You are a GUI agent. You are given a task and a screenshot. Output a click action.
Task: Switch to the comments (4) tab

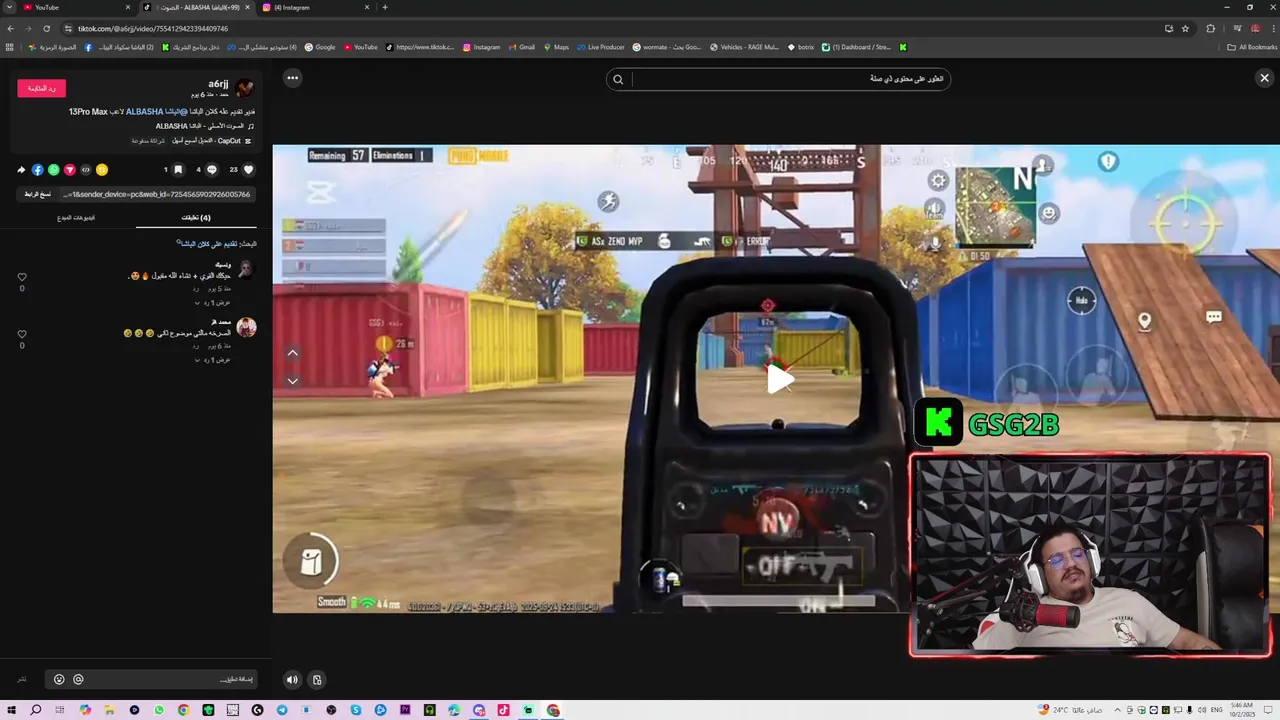click(196, 217)
